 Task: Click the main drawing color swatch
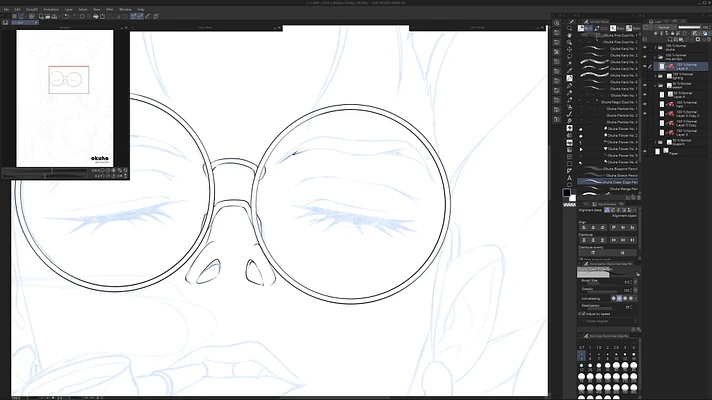pyautogui.click(x=567, y=193)
